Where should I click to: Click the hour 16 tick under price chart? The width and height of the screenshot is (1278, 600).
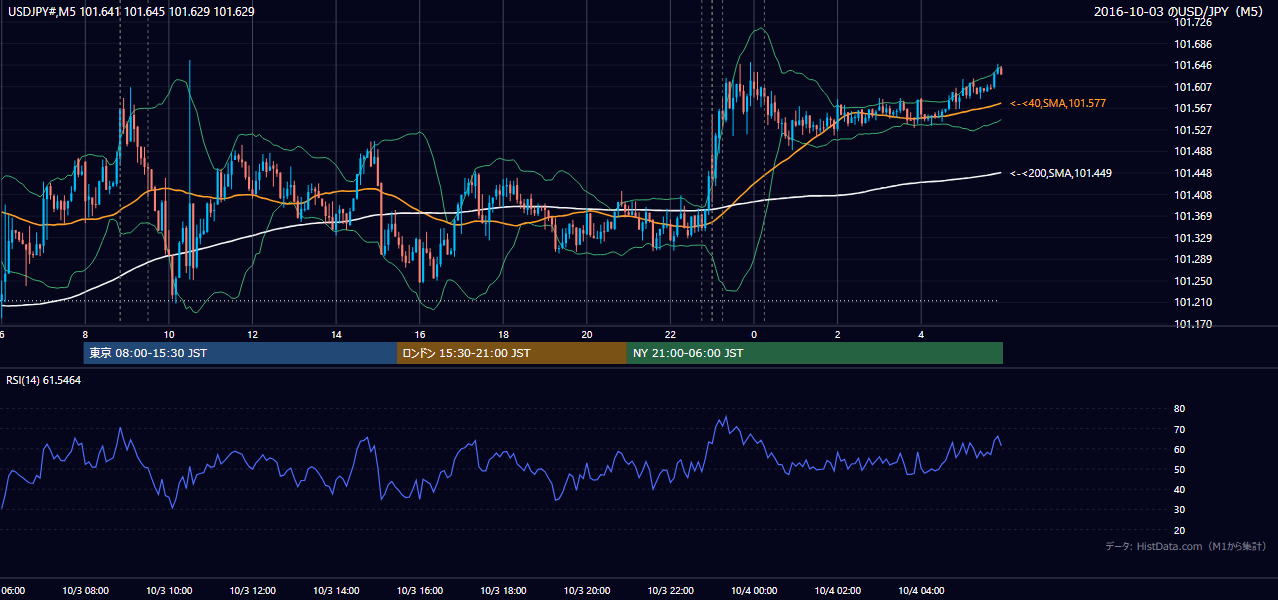point(420,334)
